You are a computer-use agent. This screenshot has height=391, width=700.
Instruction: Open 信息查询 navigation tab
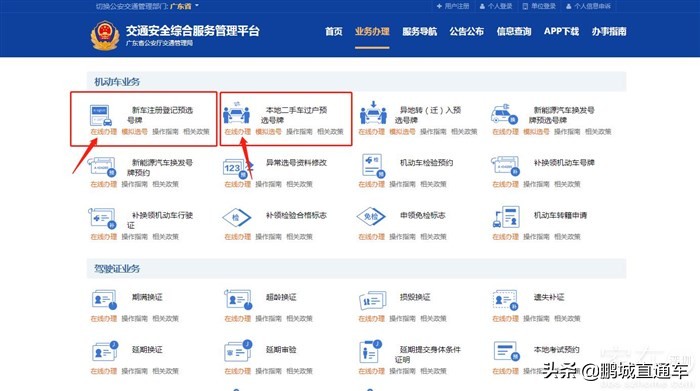[x=514, y=31]
